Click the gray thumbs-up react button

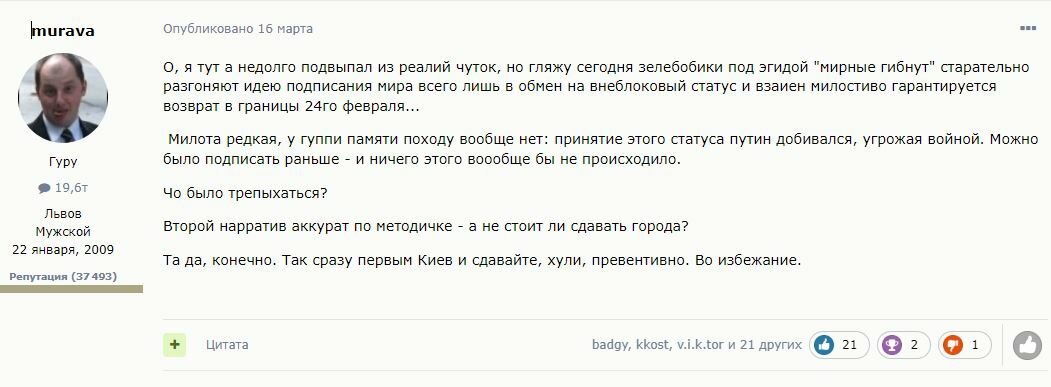pyautogui.click(x=1027, y=345)
